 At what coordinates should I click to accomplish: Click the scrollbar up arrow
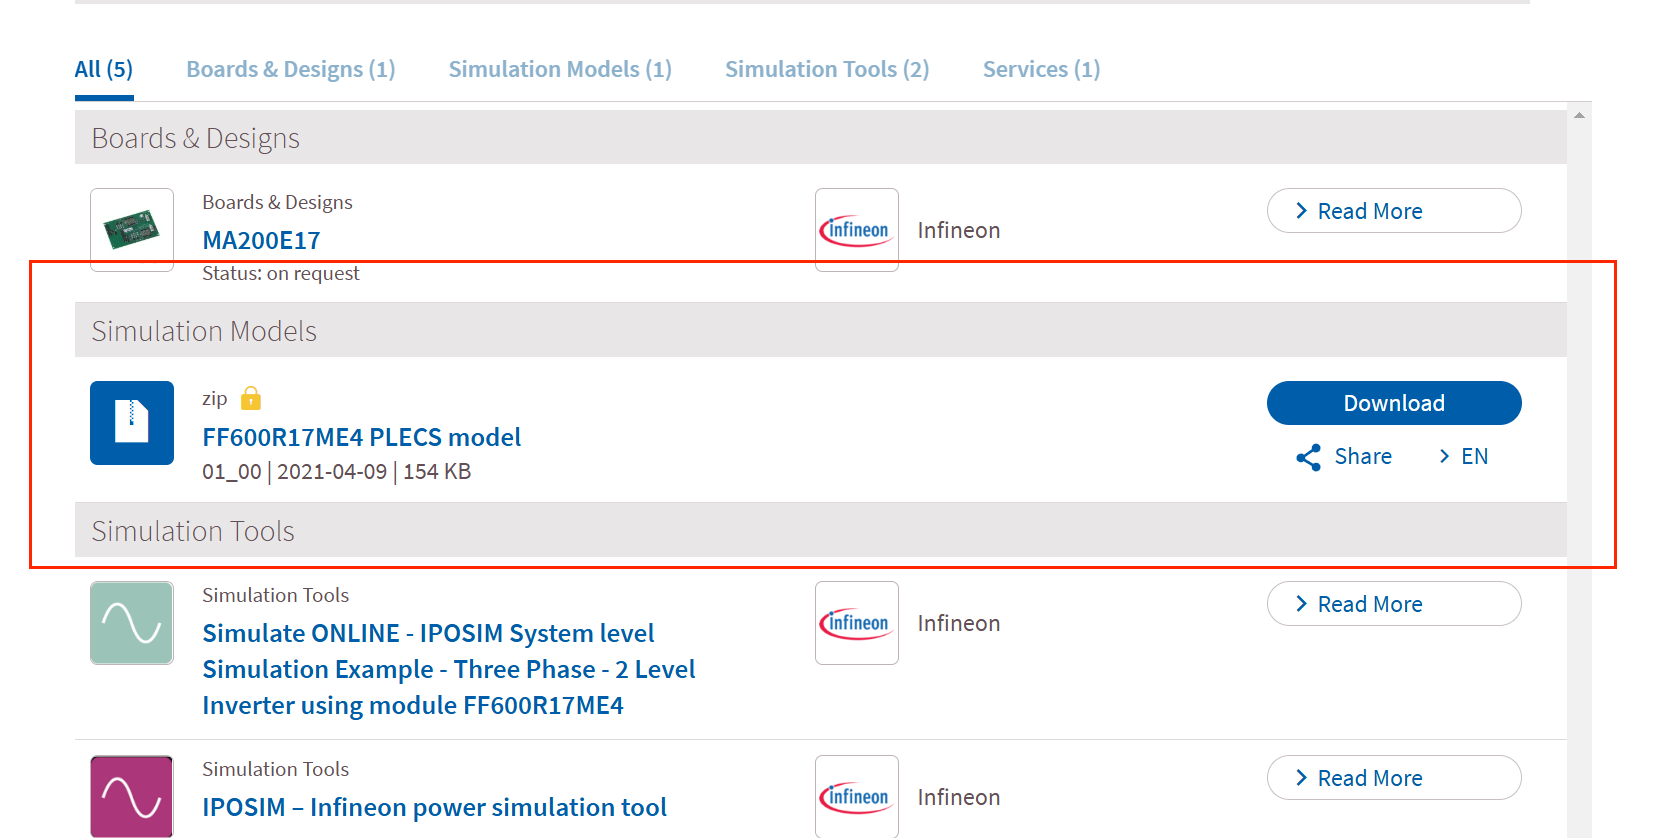[x=1579, y=115]
